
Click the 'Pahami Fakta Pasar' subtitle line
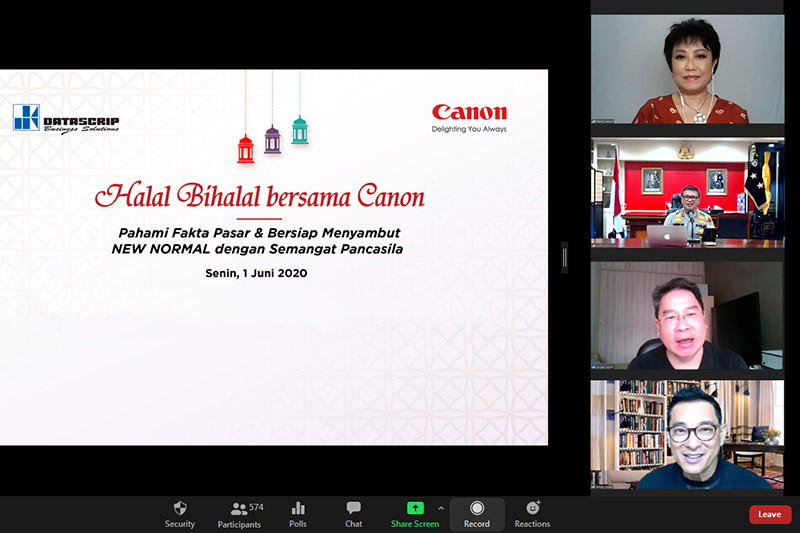(x=259, y=233)
